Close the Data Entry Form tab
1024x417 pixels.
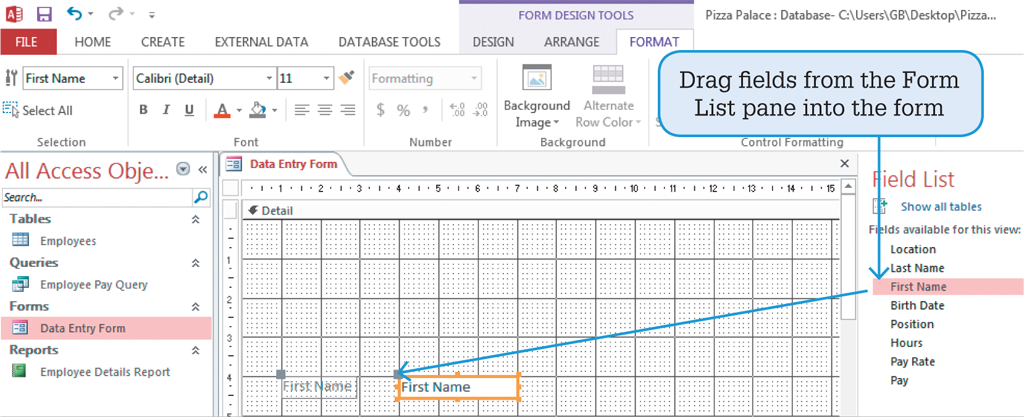(x=844, y=163)
